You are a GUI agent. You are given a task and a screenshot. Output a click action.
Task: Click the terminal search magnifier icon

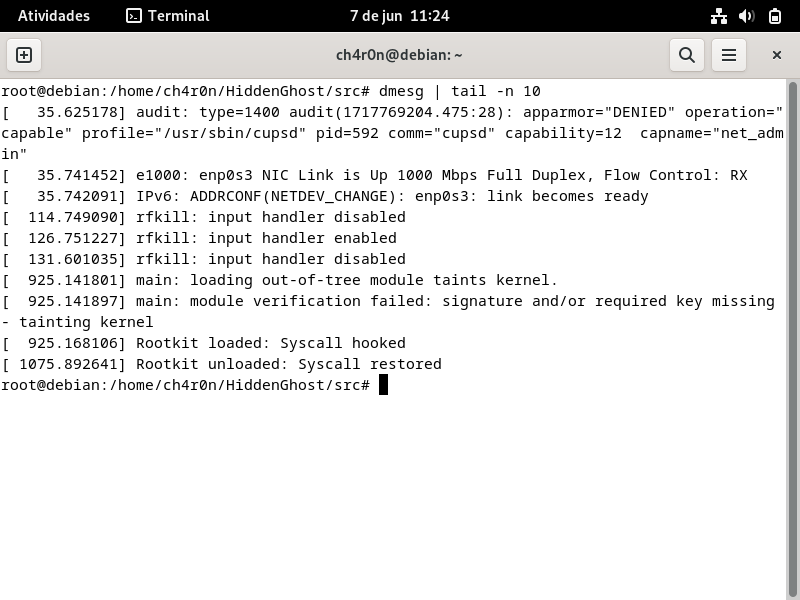point(687,55)
